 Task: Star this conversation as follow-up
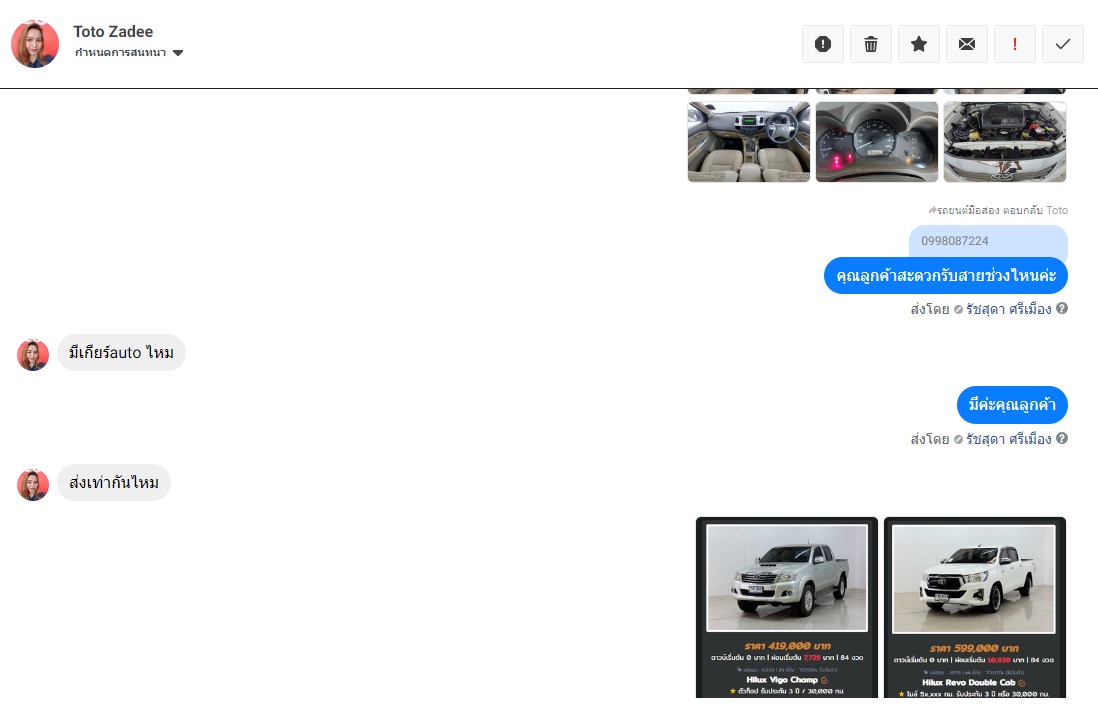[x=919, y=44]
